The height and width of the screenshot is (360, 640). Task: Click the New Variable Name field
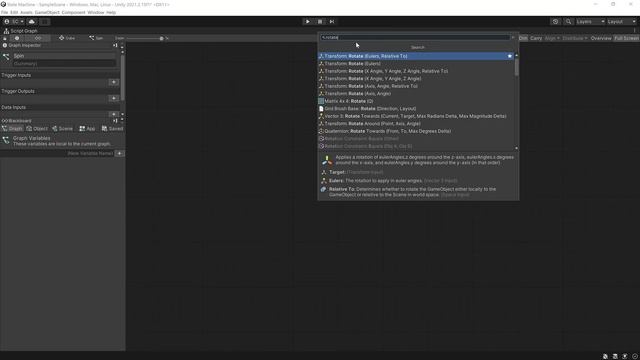(x=58, y=153)
